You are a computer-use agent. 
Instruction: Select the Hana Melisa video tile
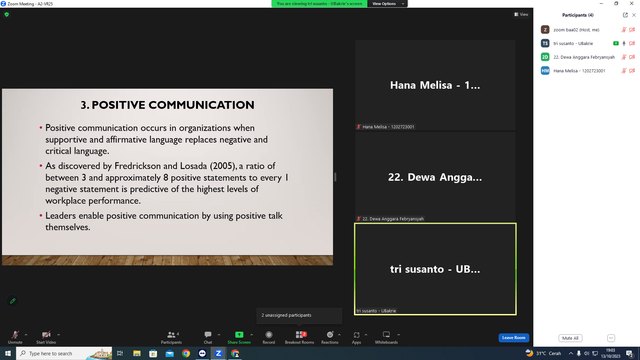[x=435, y=85]
